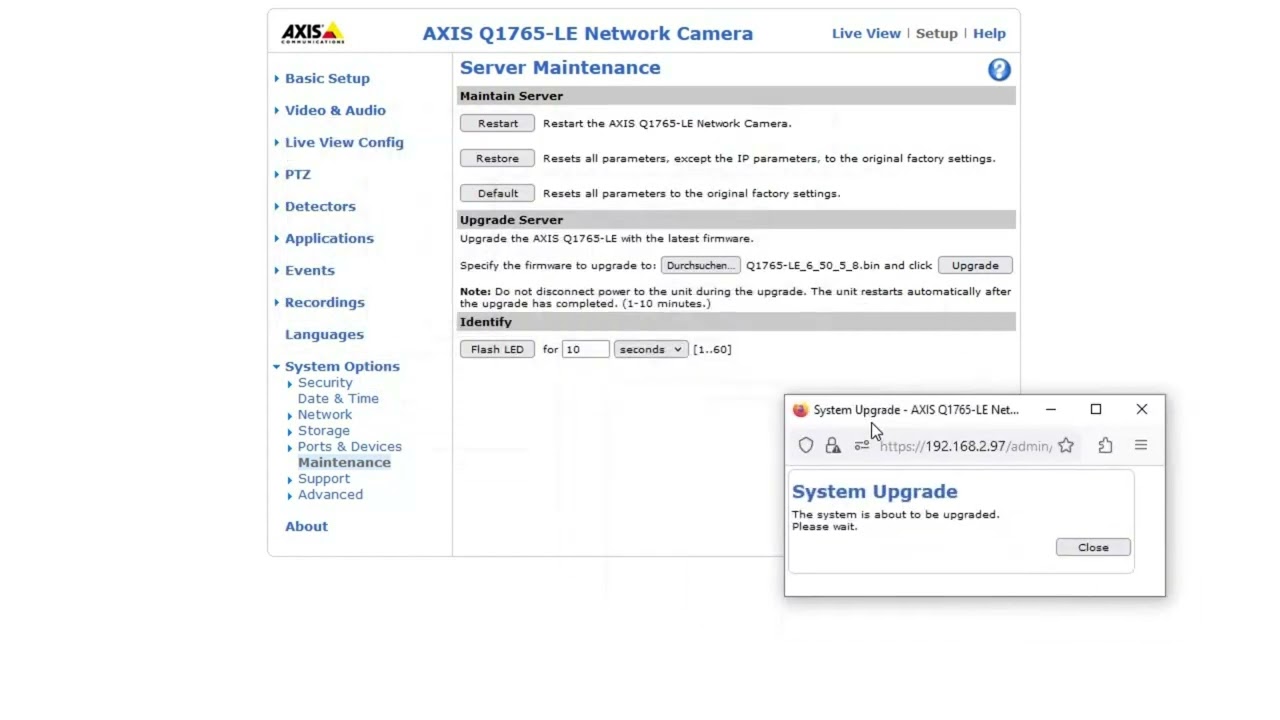The width and height of the screenshot is (1280, 720).
Task: Open Ports & Devices settings
Action: pyautogui.click(x=350, y=446)
